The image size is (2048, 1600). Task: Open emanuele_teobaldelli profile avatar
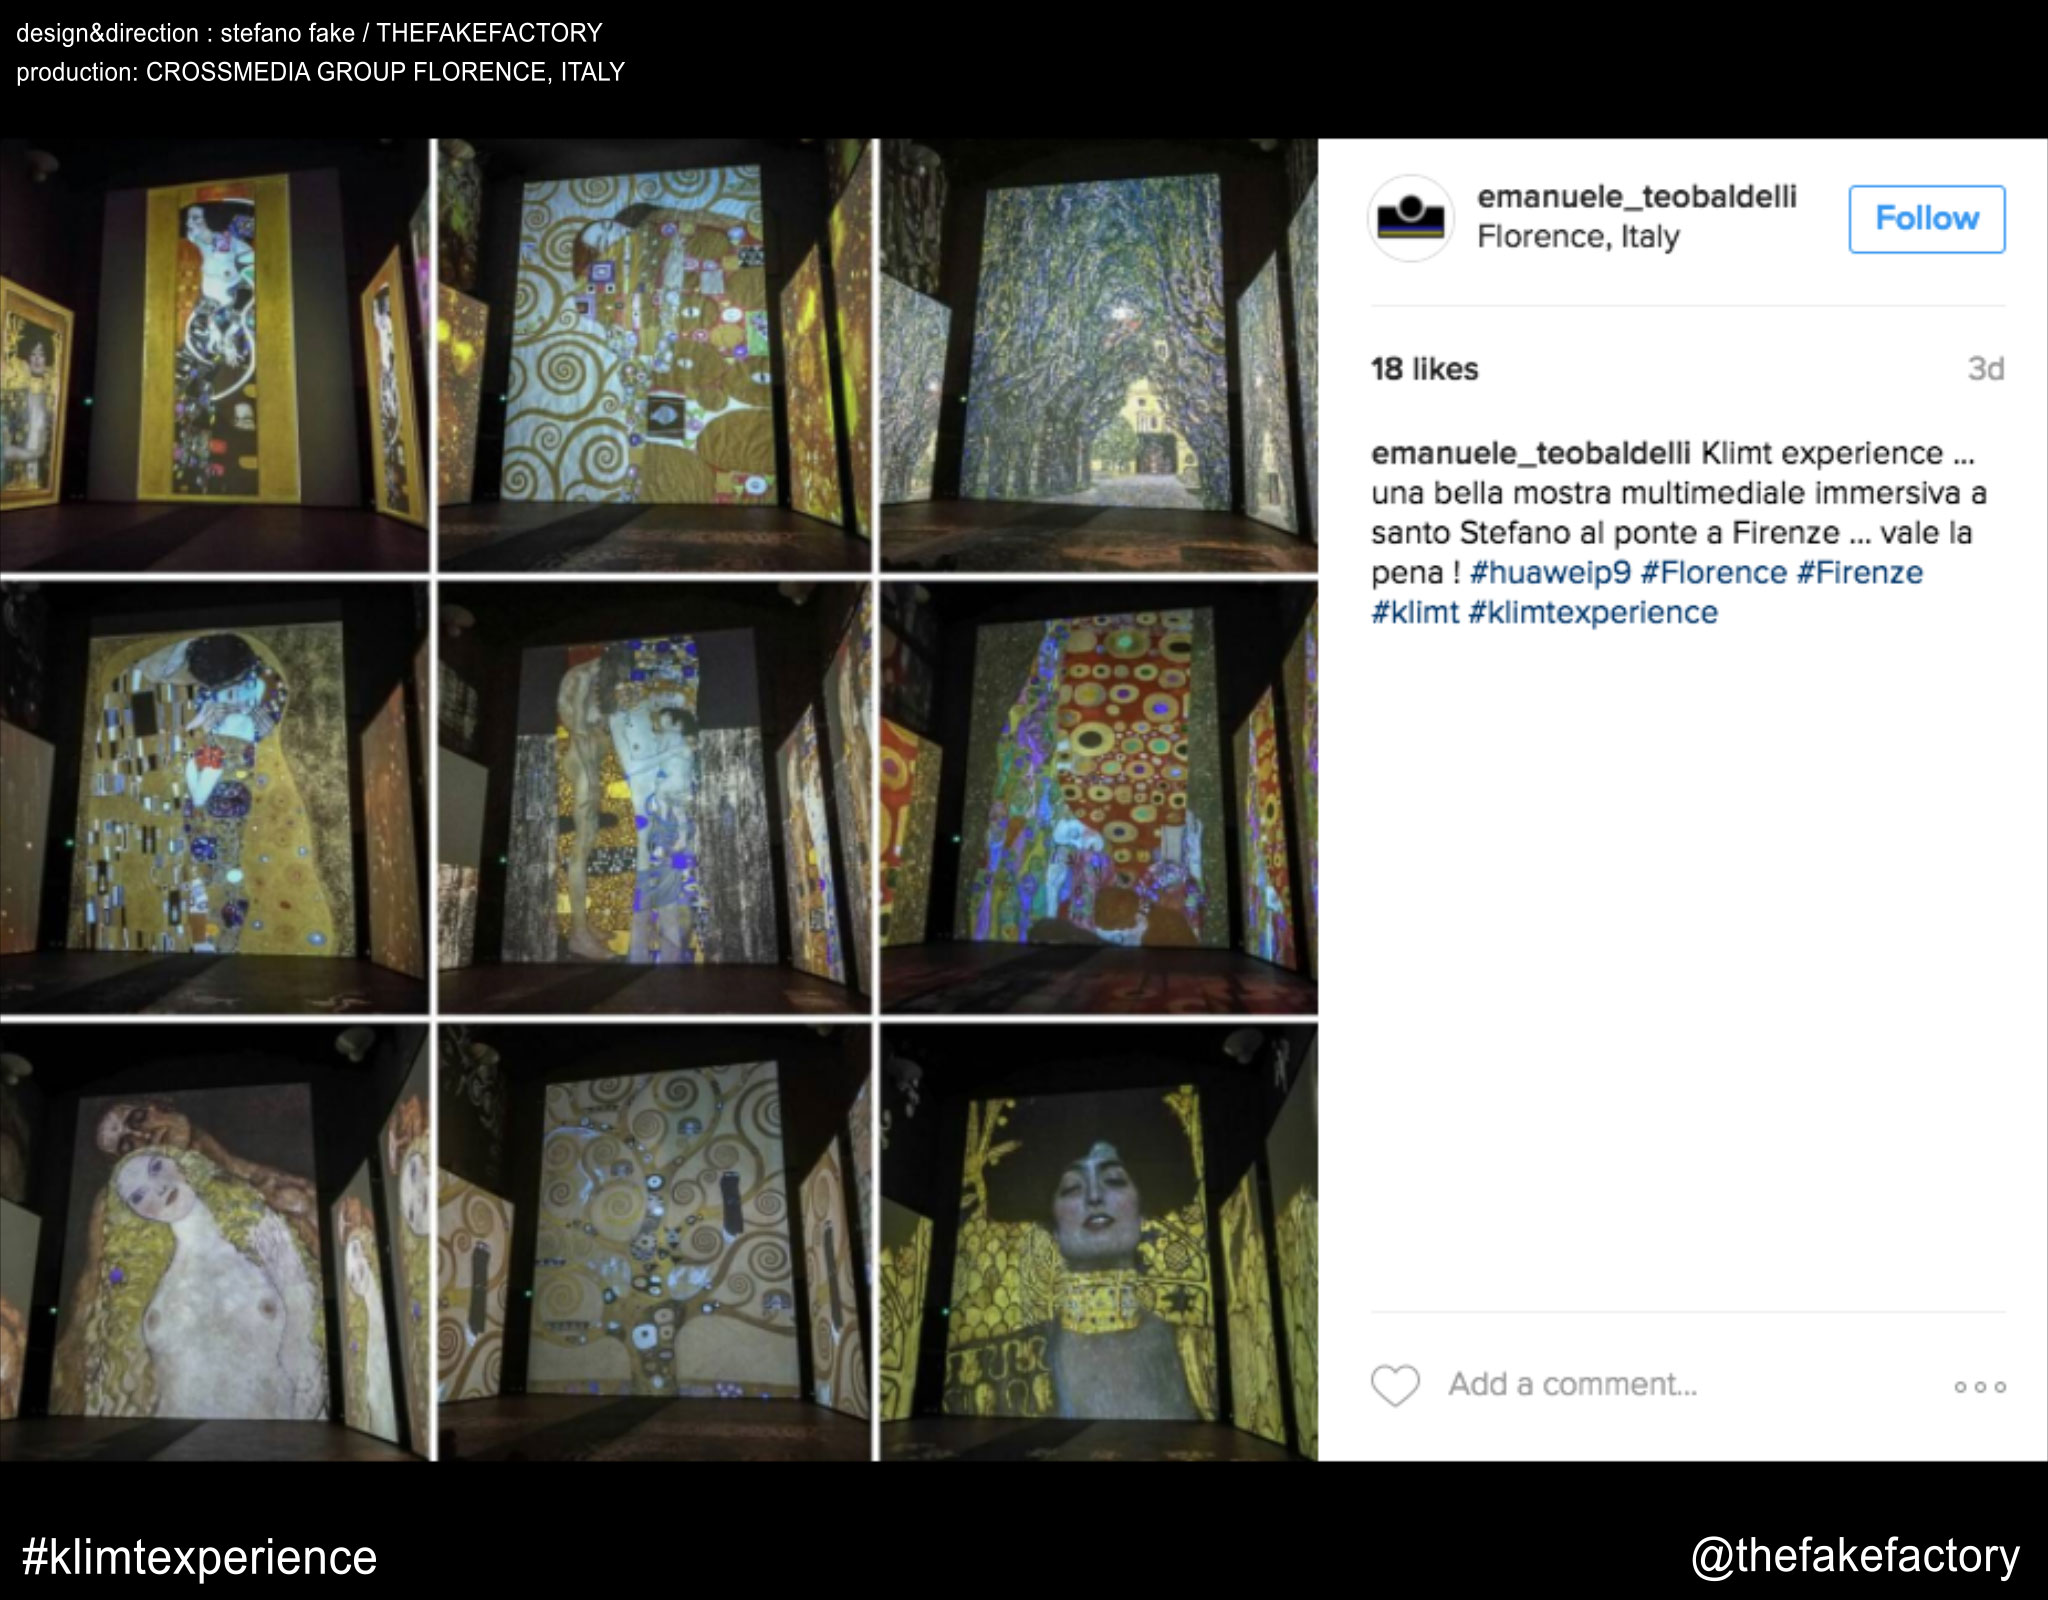coord(1410,218)
